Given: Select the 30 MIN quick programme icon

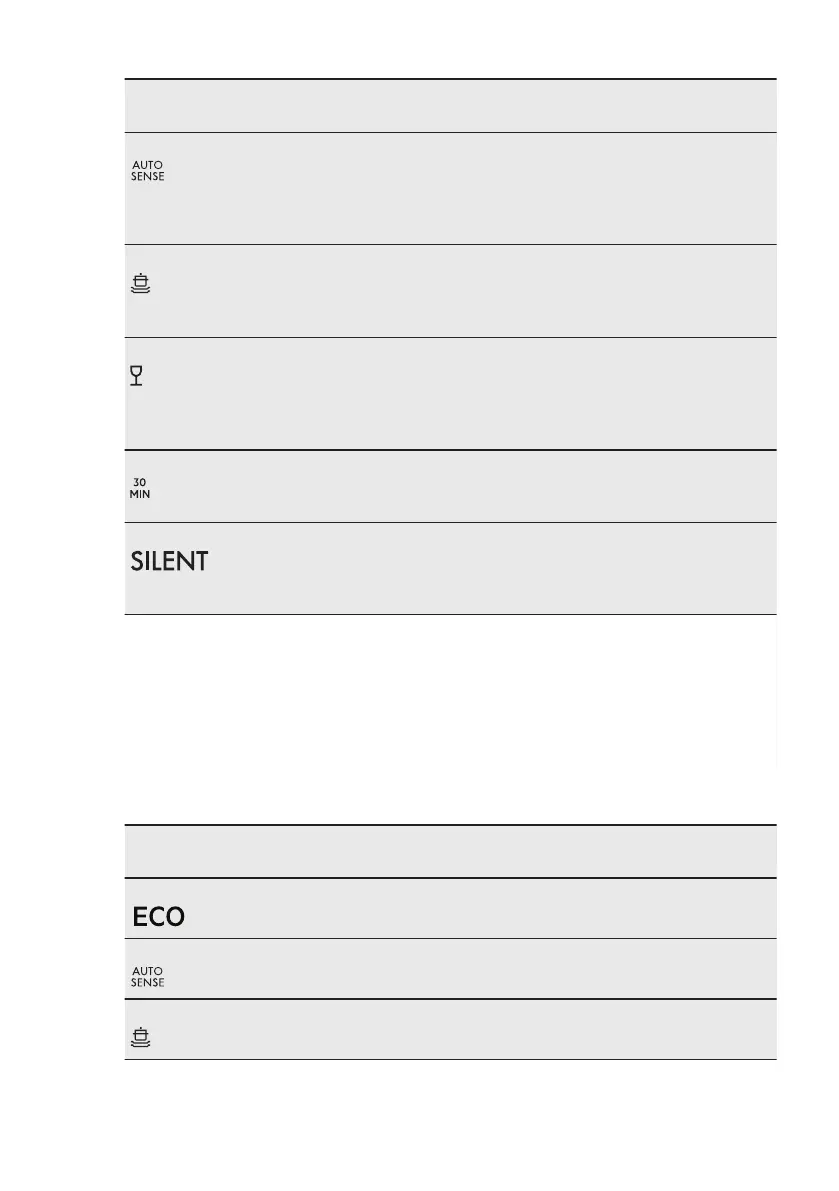Looking at the screenshot, I should (x=140, y=488).
